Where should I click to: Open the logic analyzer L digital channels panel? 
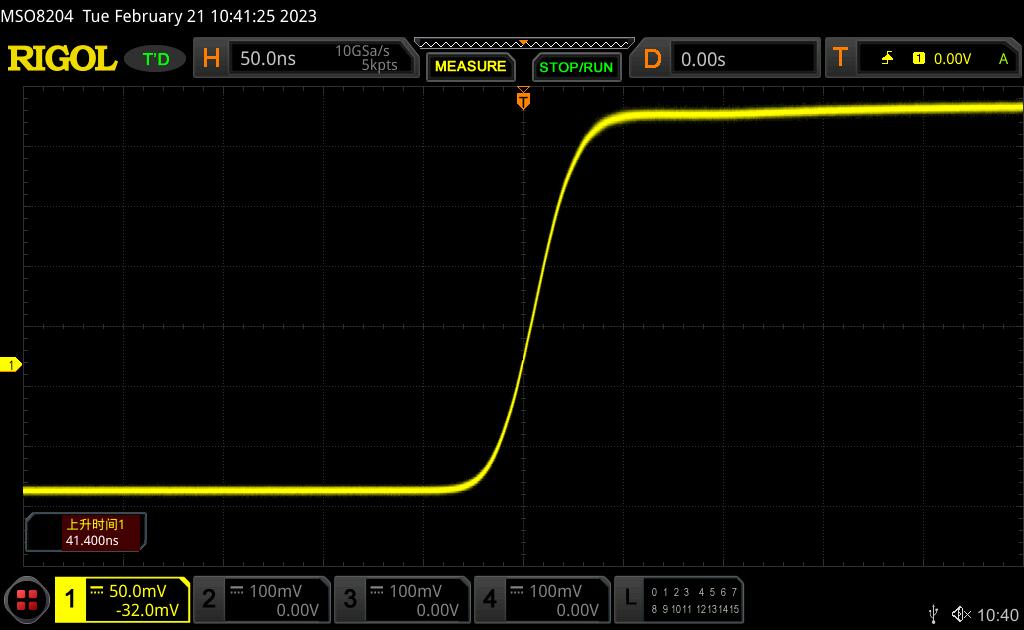[x=679, y=600]
